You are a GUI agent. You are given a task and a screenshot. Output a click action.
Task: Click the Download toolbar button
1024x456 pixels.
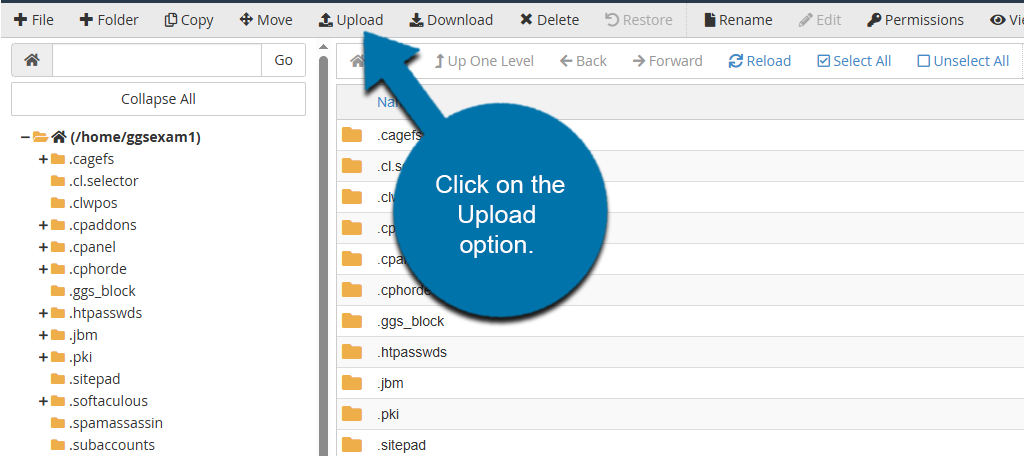coord(451,20)
